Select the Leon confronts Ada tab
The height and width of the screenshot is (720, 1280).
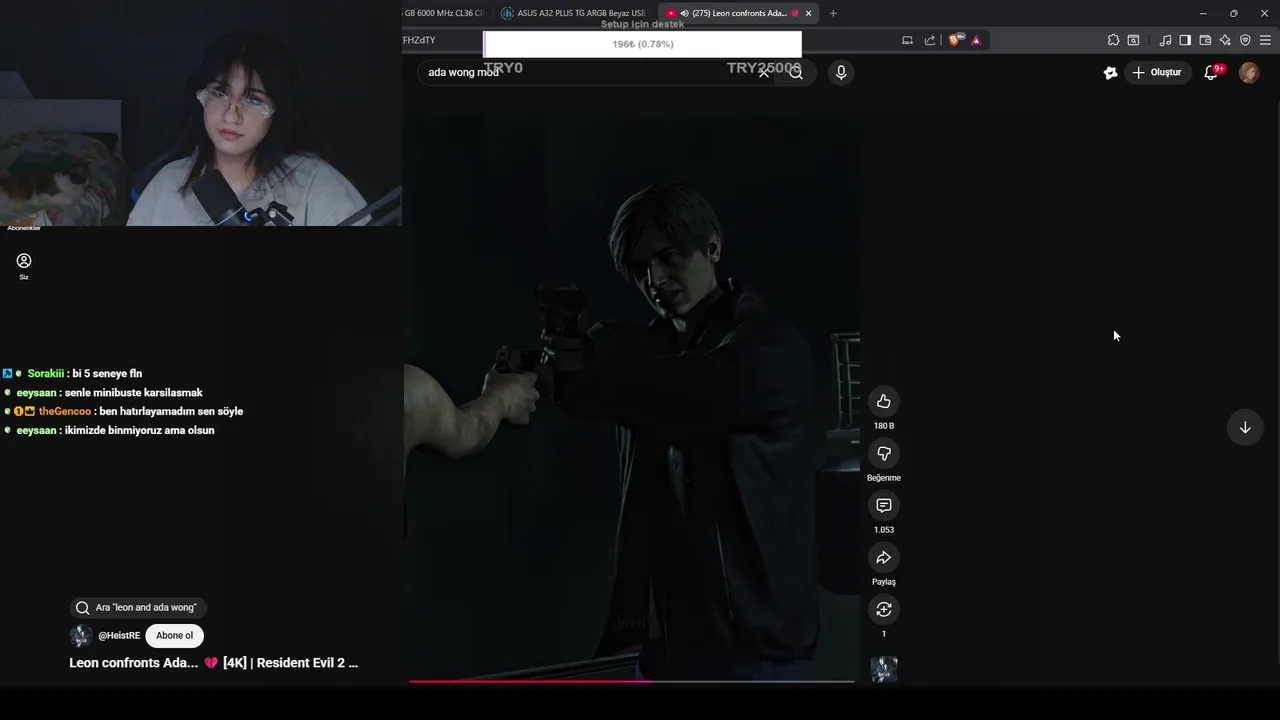click(x=738, y=13)
